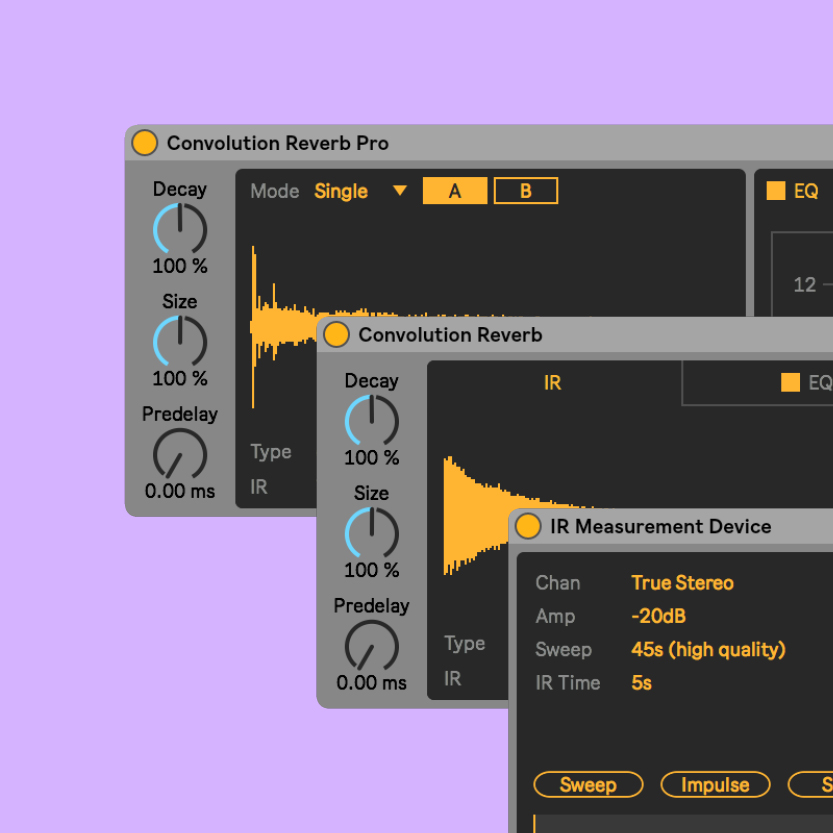Image resolution: width=833 pixels, height=833 pixels.
Task: Adjust the Size knob on Convolution Reverb
Action: point(371,532)
